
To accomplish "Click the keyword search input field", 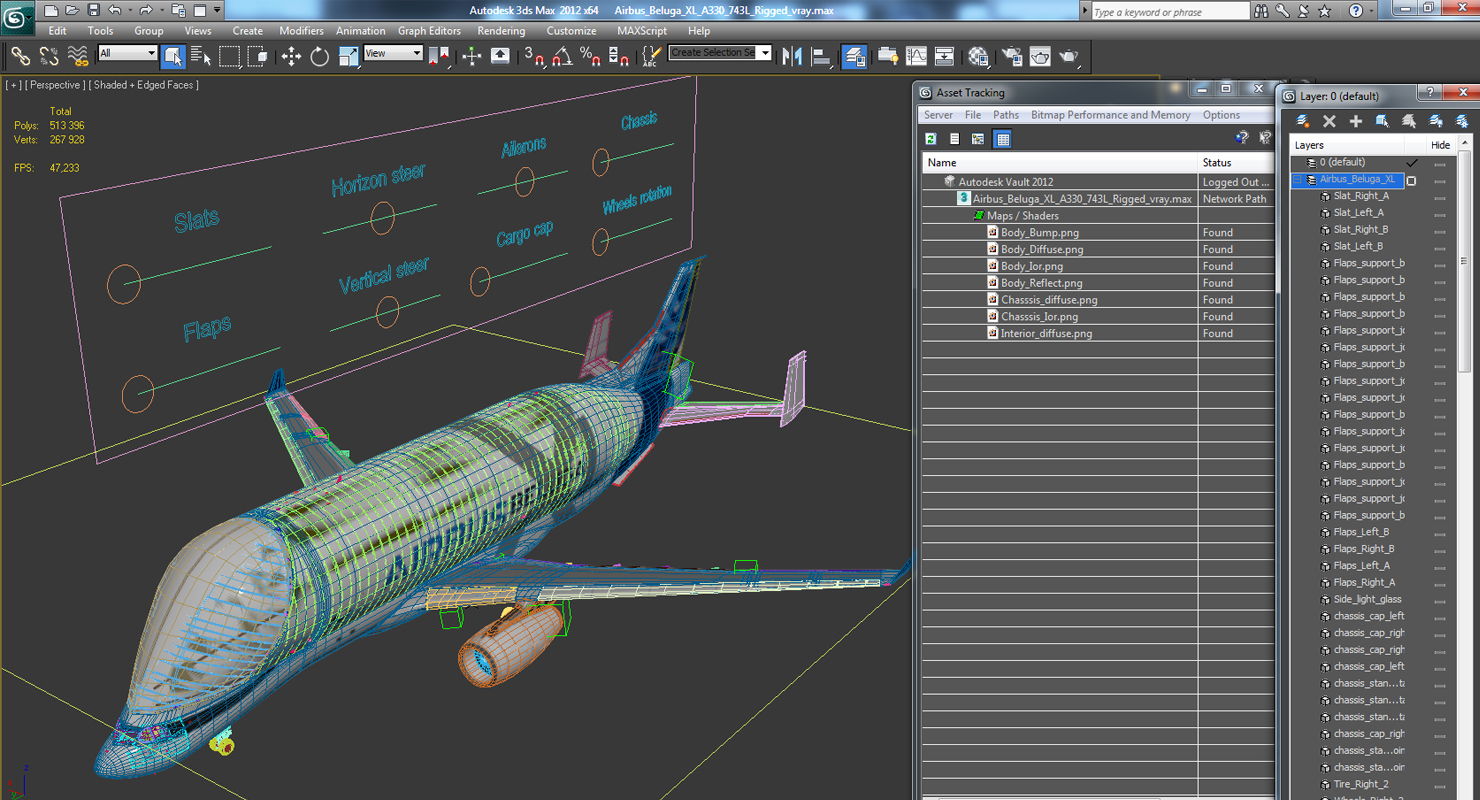I will coord(1170,11).
